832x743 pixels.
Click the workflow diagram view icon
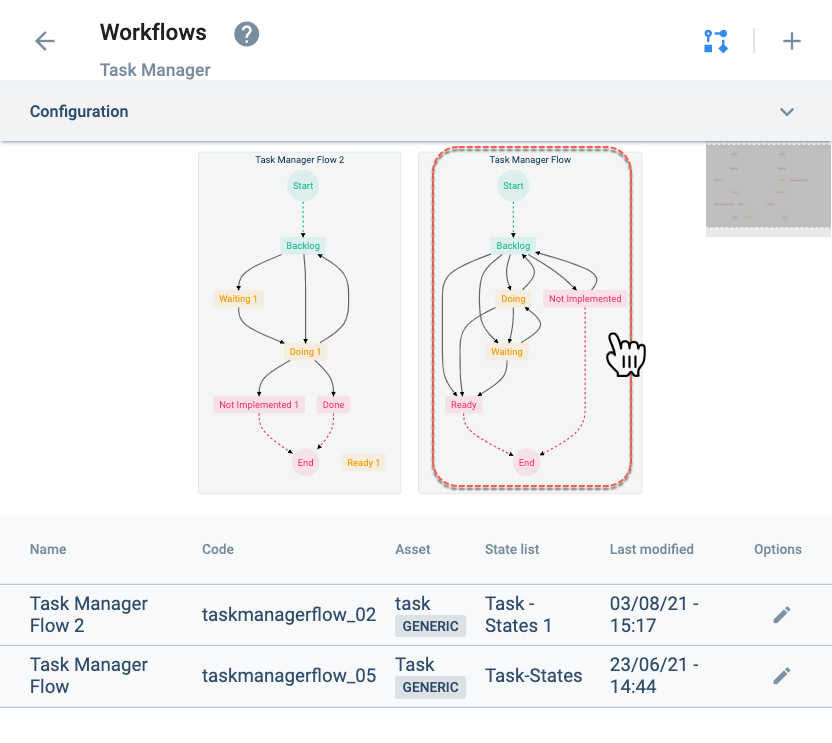pyautogui.click(x=716, y=41)
